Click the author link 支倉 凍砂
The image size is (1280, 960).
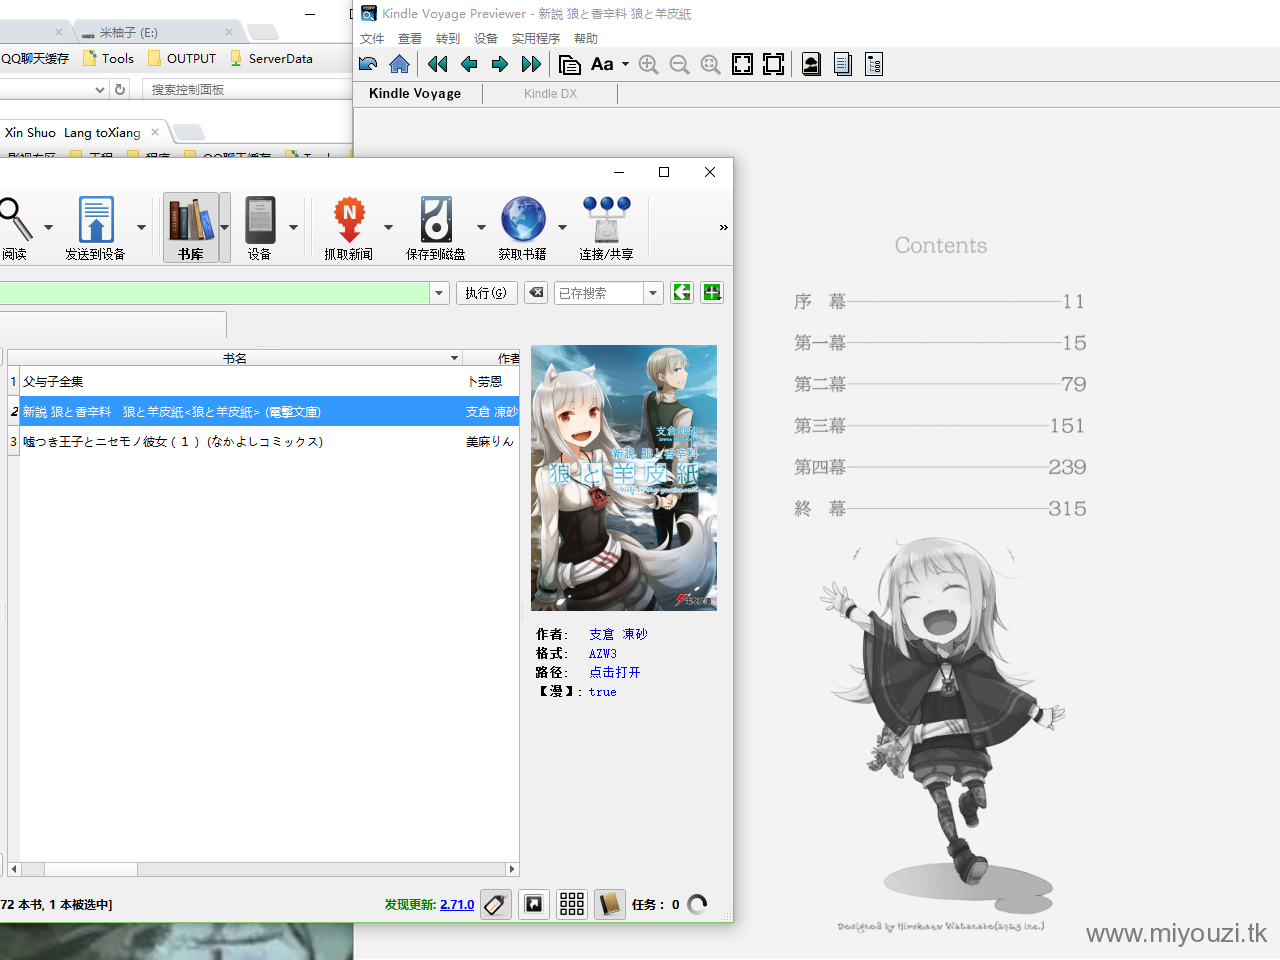click(x=618, y=634)
